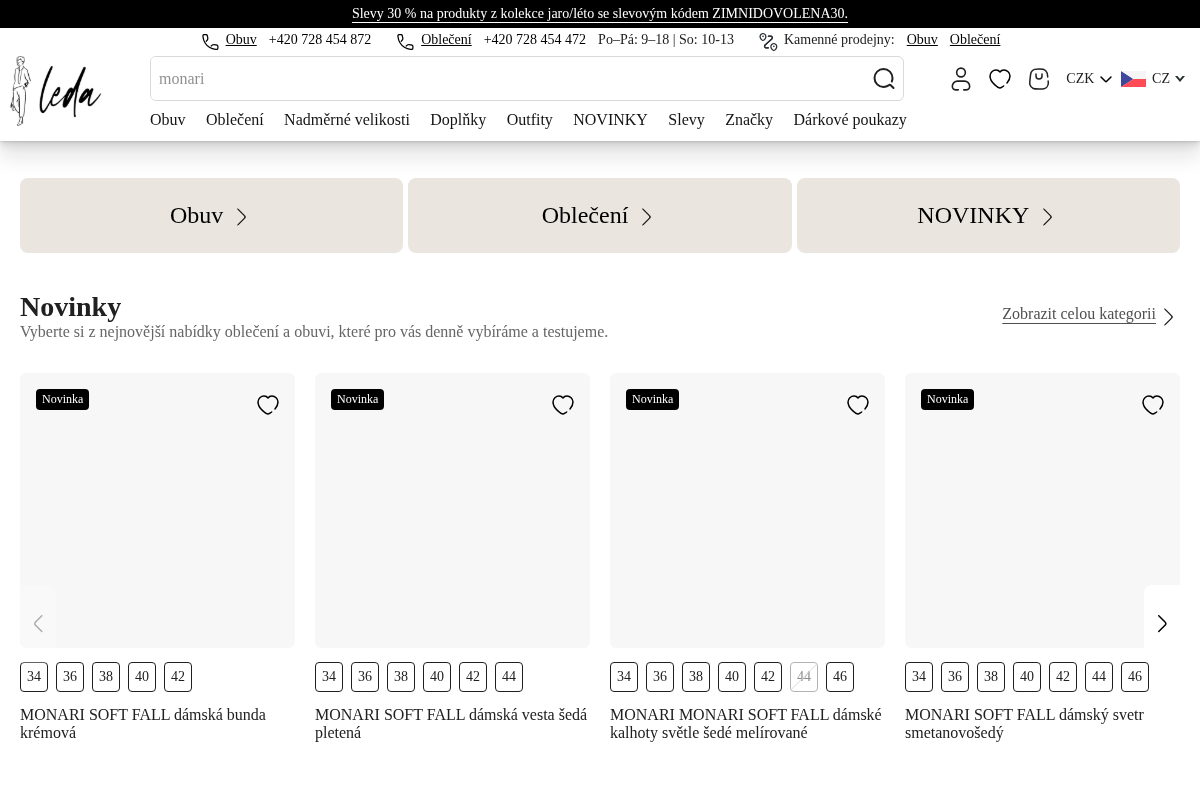Click the Leda logo
Screen dimensions: 1200x800
56,91
